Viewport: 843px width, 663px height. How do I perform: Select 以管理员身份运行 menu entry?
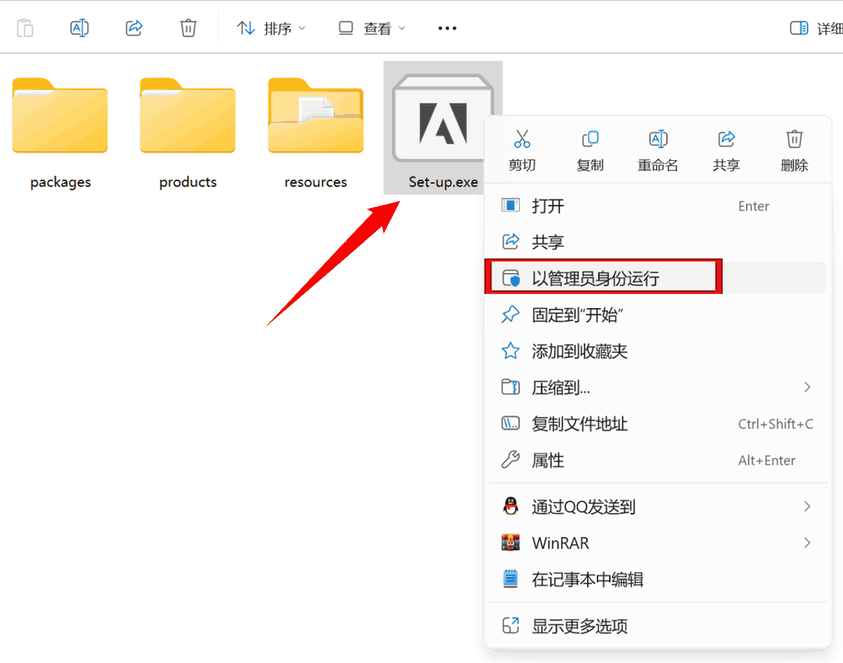coord(656,278)
